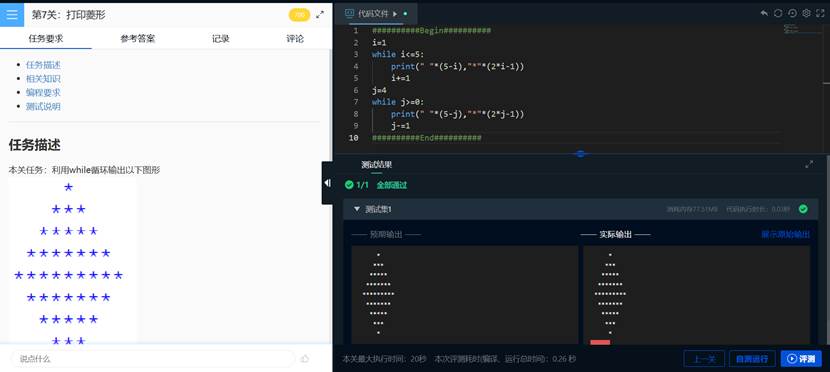Click the 实际输出 label
Image resolution: width=830 pixels, height=372 pixels.
(x=615, y=234)
